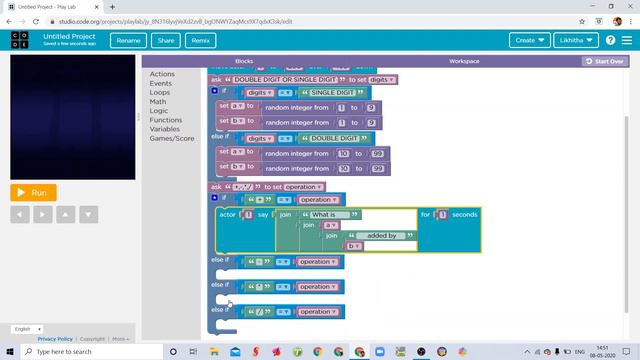Click the game preview canvas
The height and width of the screenshot is (360, 640).
click(73, 117)
